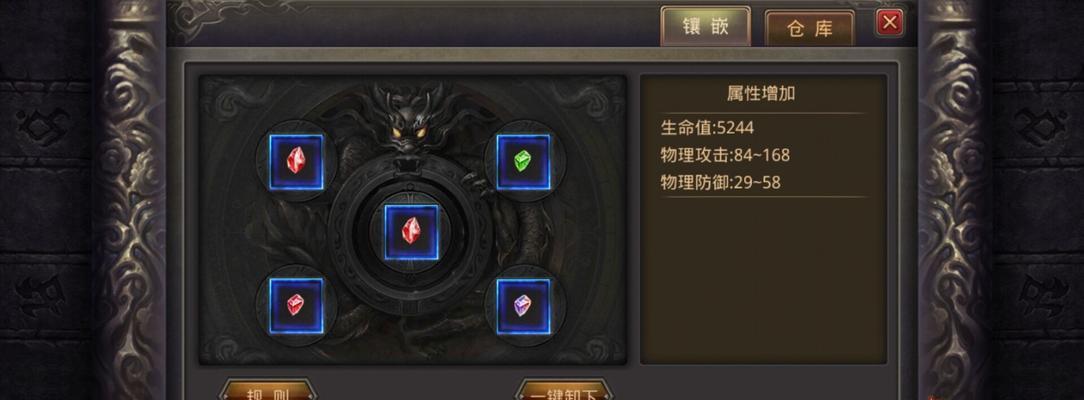Click the dragon head emblem

pyautogui.click(x=411, y=119)
